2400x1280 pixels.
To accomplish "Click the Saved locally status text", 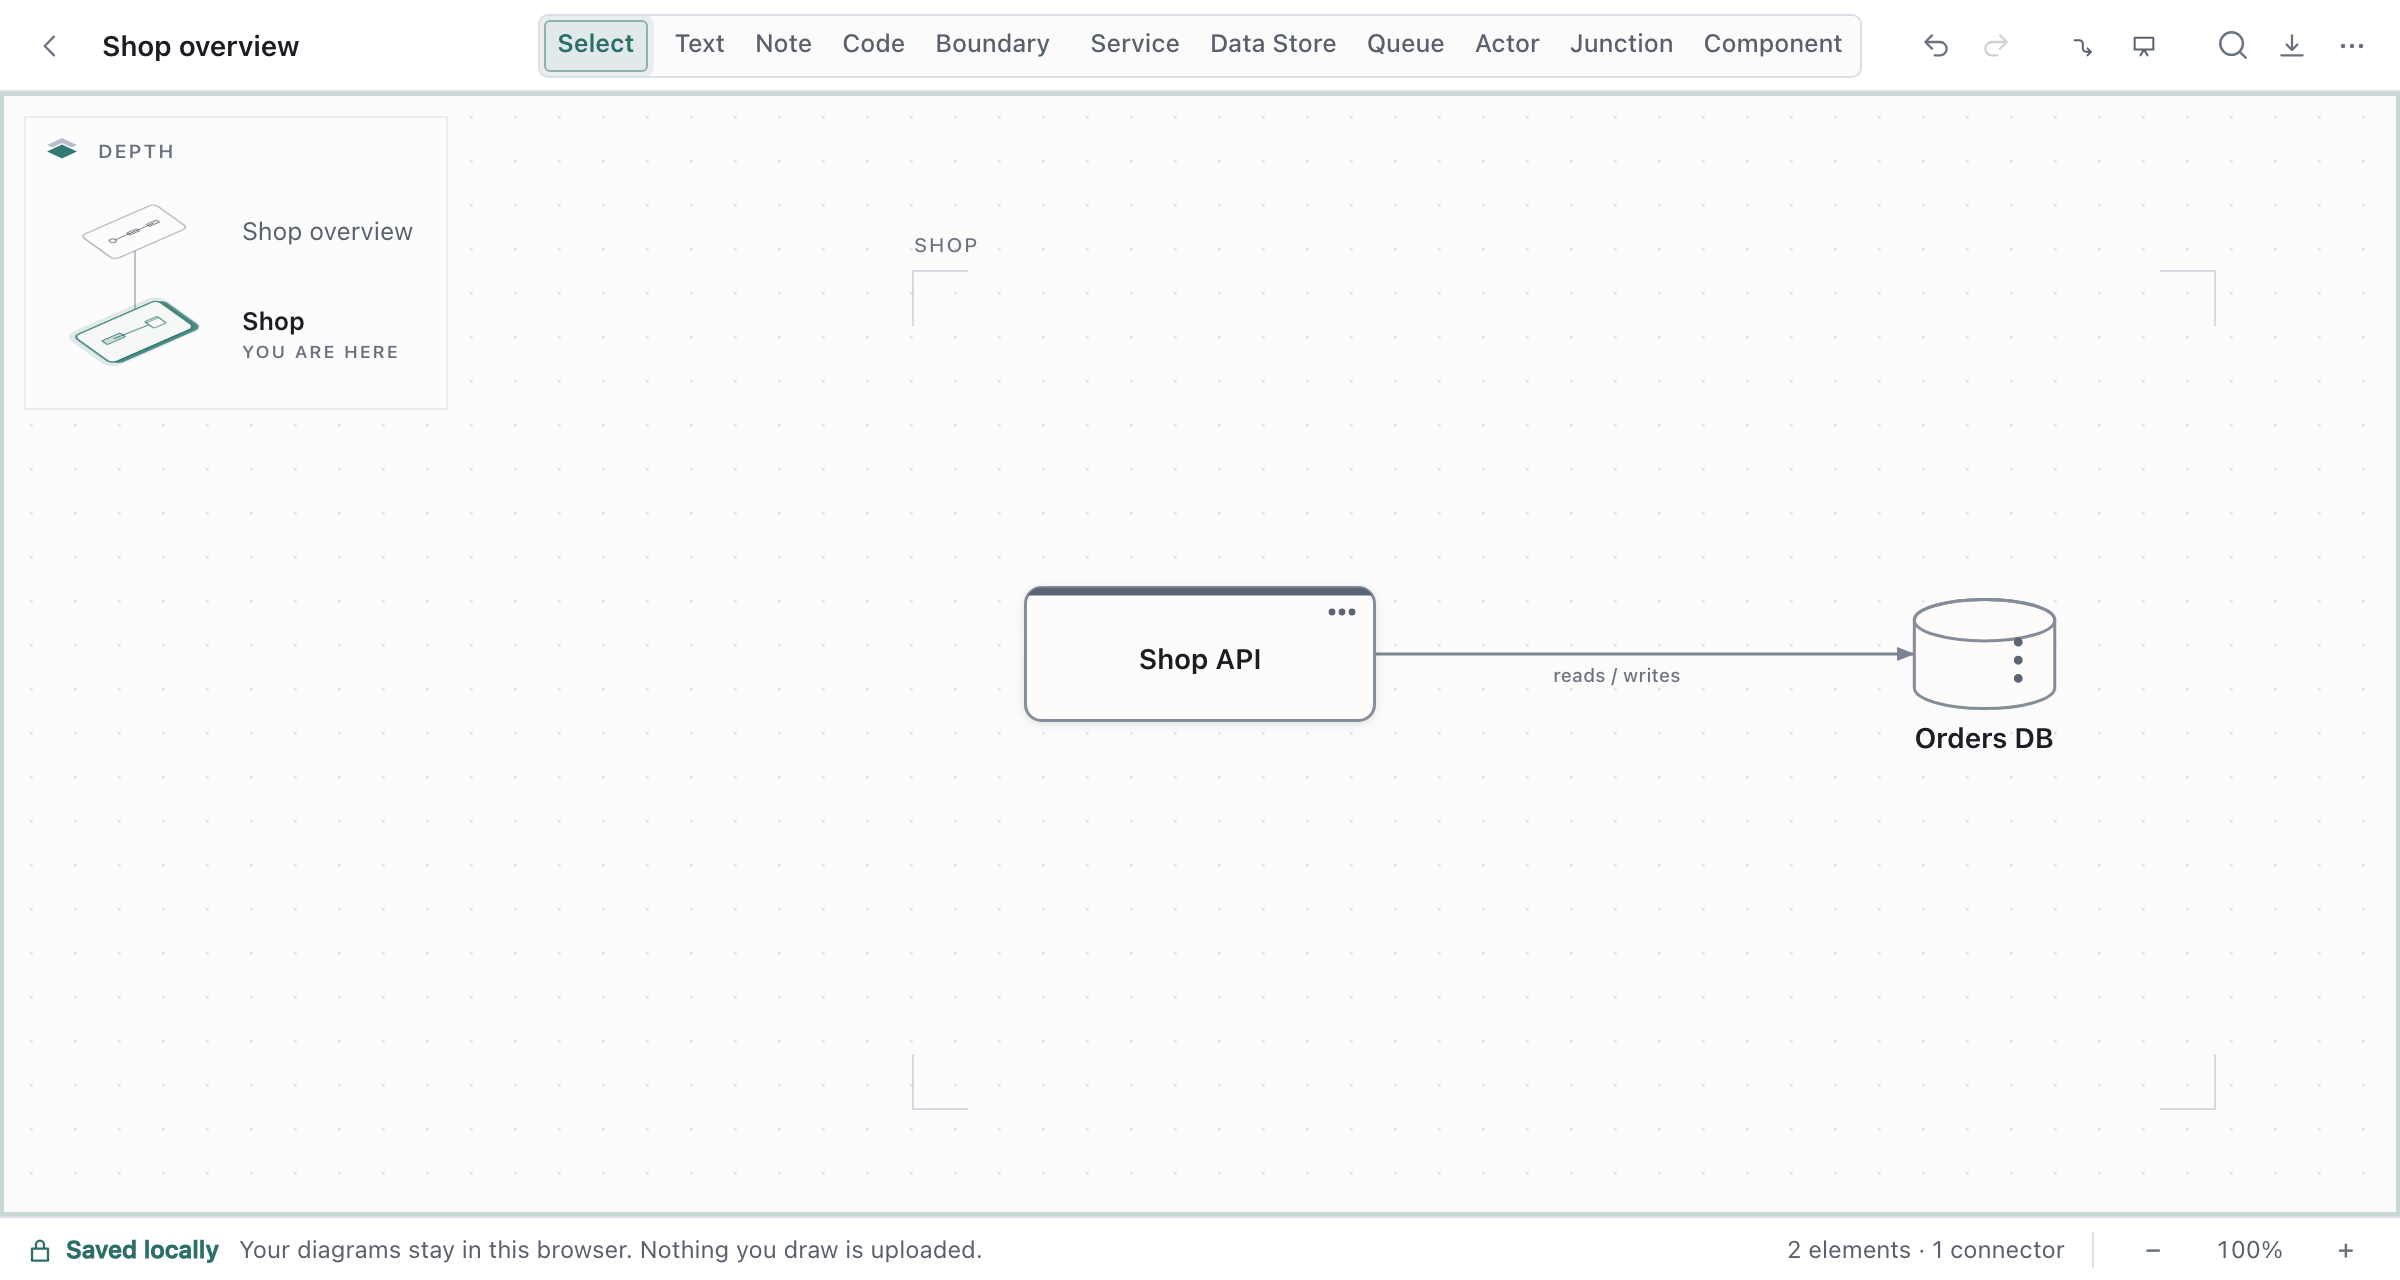I will (x=142, y=1250).
